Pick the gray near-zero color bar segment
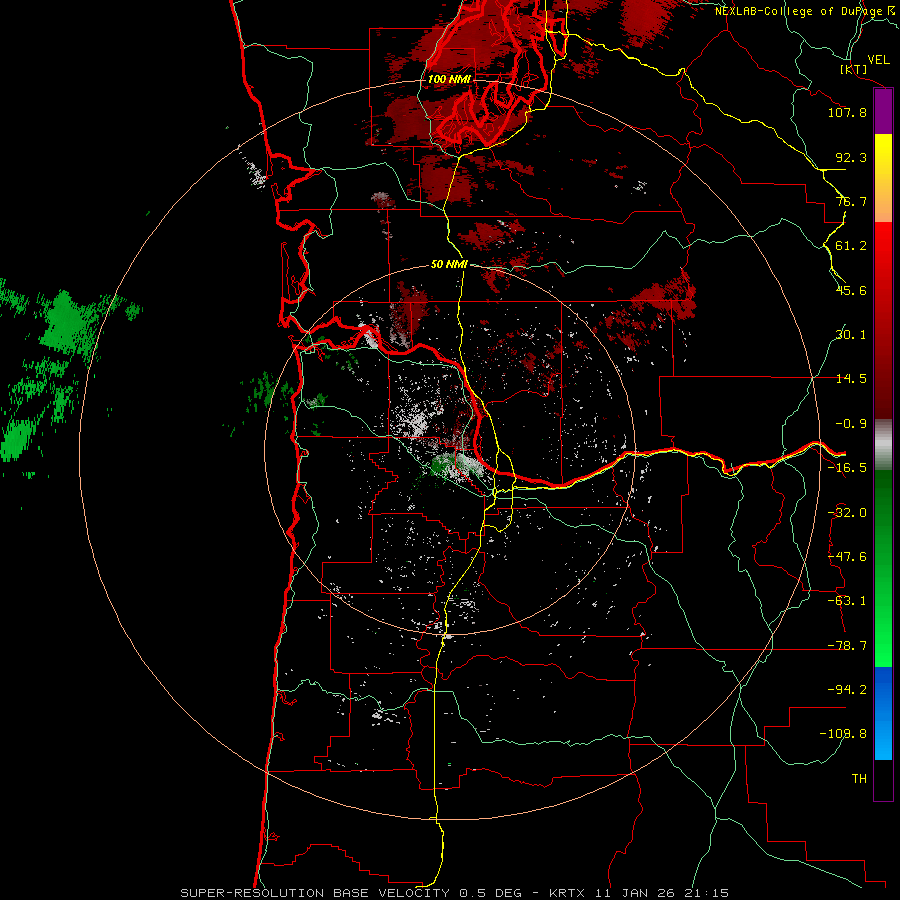 point(883,445)
